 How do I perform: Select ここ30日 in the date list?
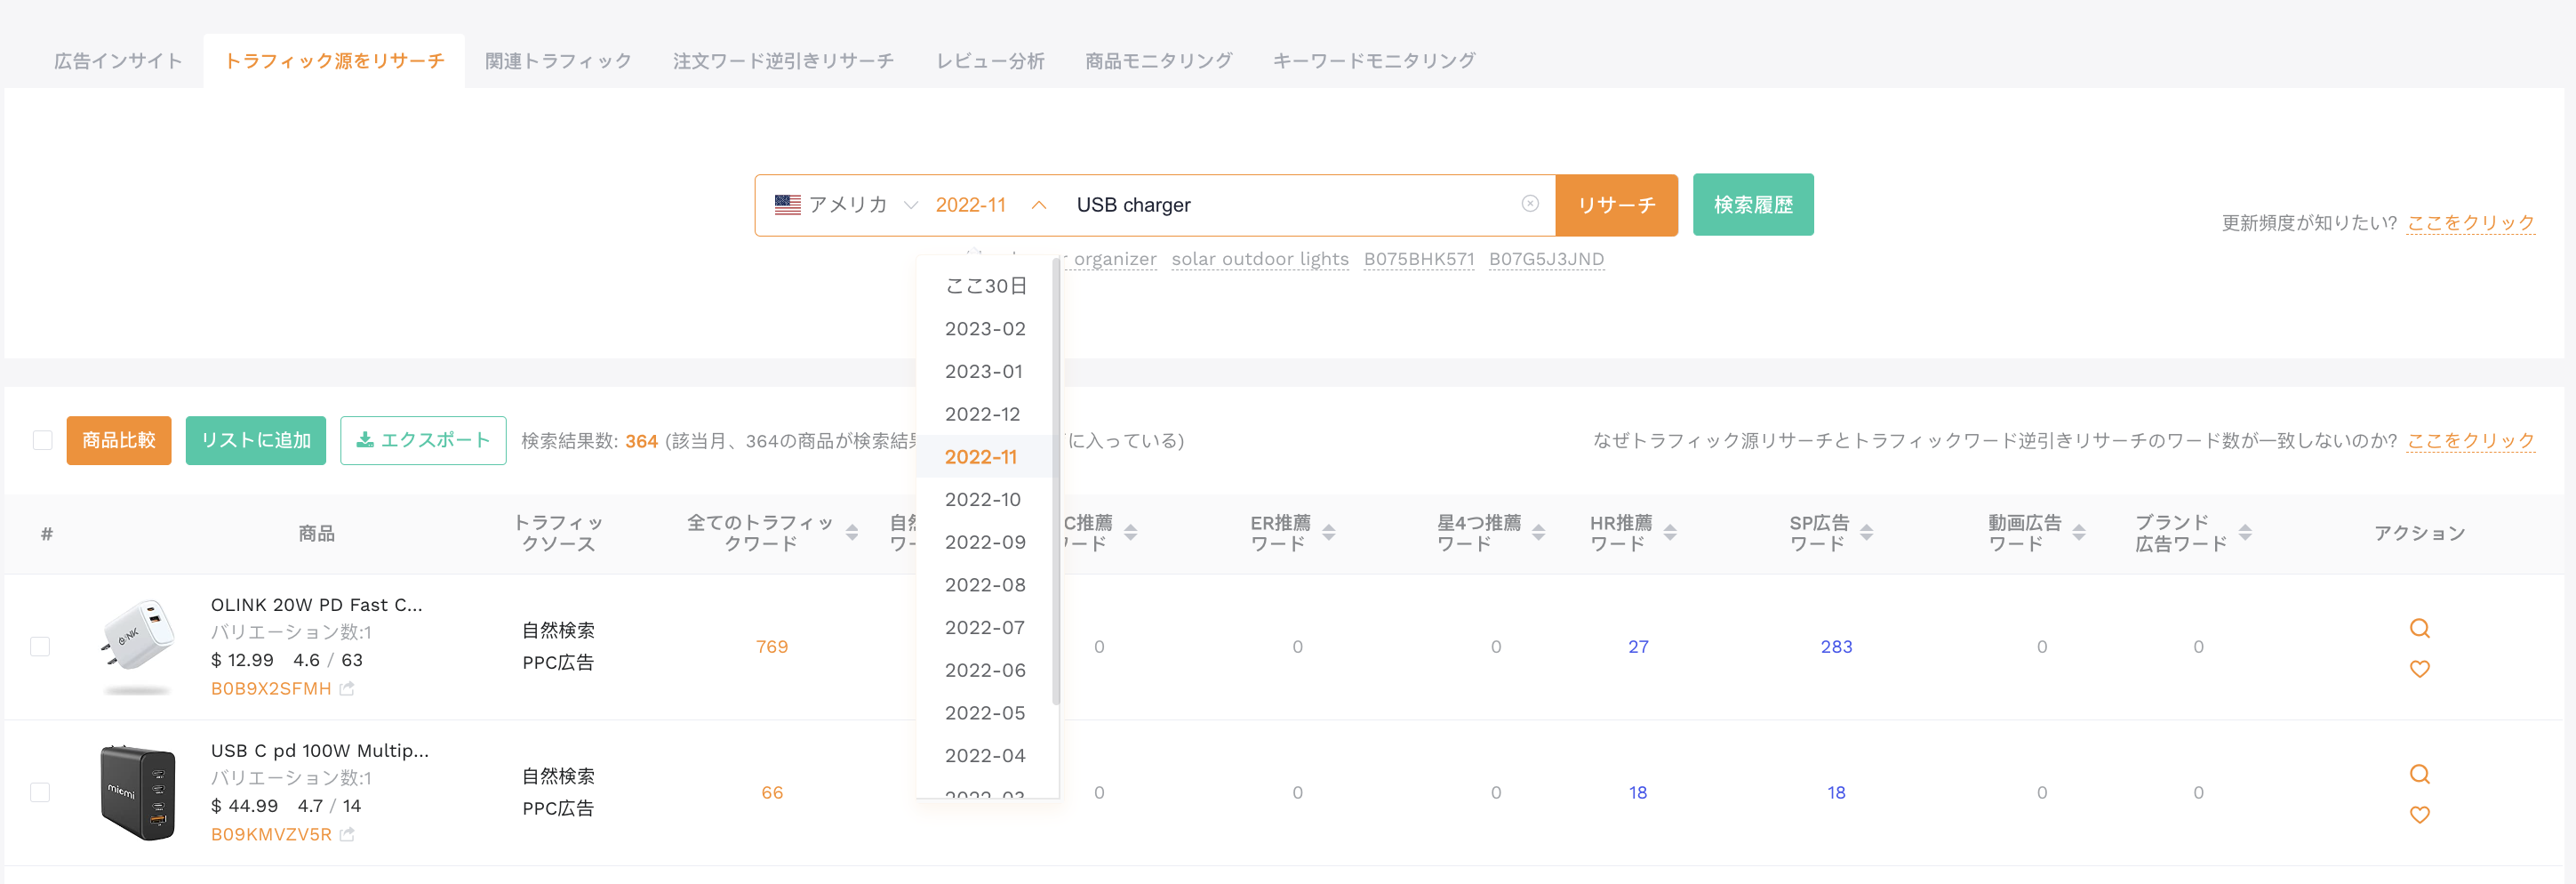(986, 286)
